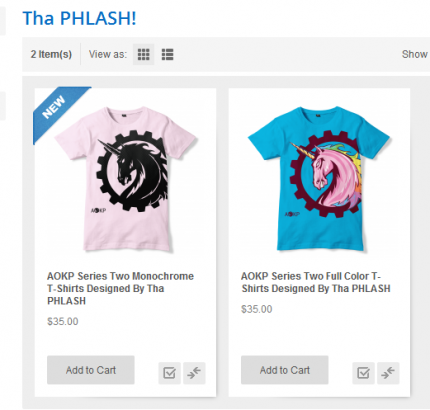Screen dimensions: 430x410
Task: Compare the Monochrome T-shirt icon
Action: tap(194, 373)
